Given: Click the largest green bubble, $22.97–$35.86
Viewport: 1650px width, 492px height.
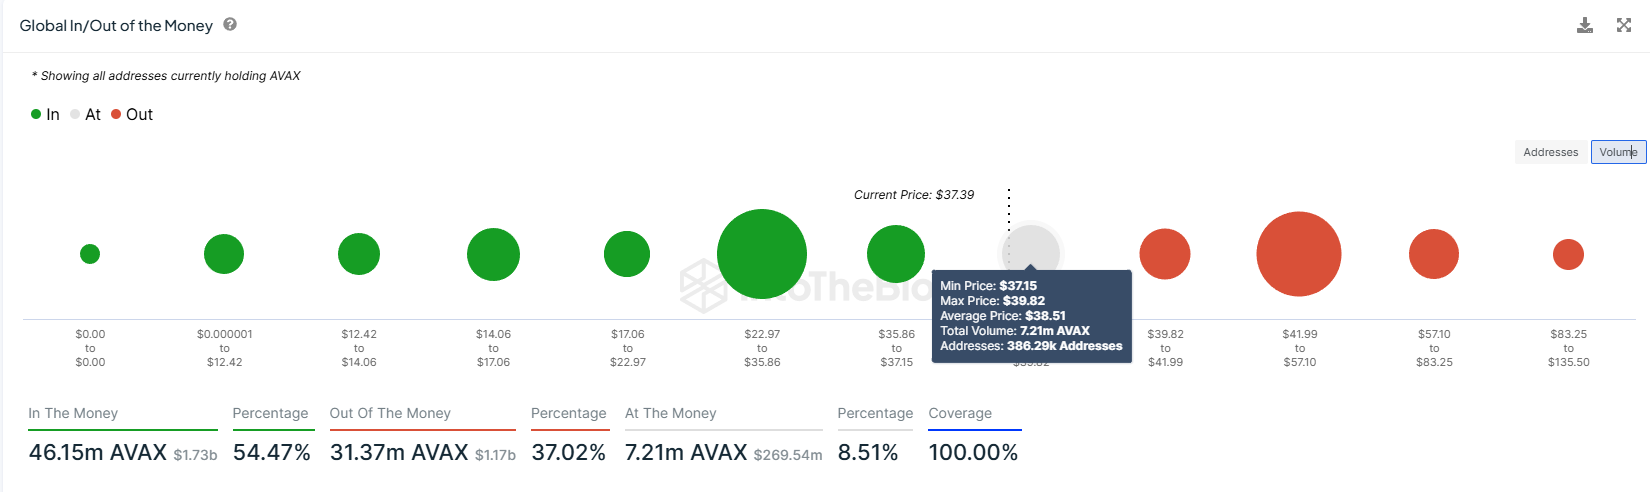Looking at the screenshot, I should click(x=762, y=254).
